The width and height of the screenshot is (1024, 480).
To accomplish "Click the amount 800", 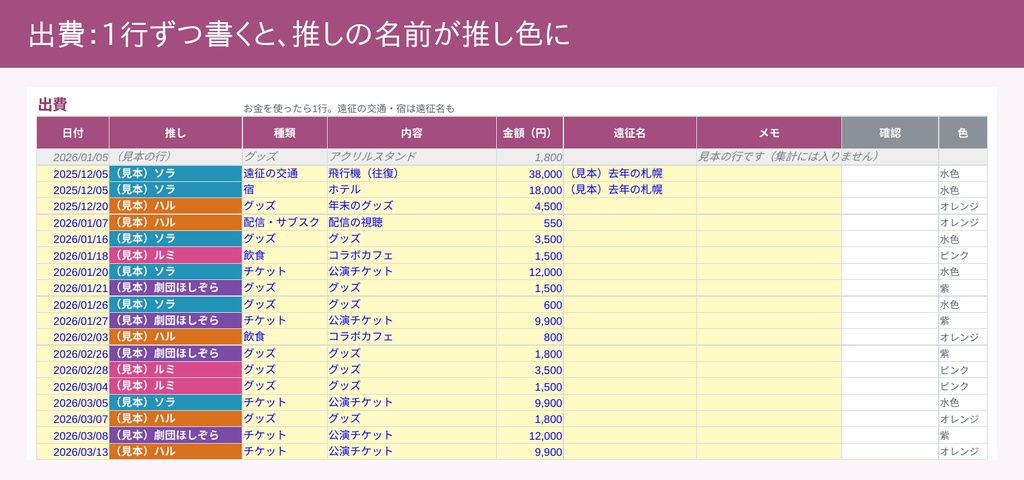I will pyautogui.click(x=530, y=337).
